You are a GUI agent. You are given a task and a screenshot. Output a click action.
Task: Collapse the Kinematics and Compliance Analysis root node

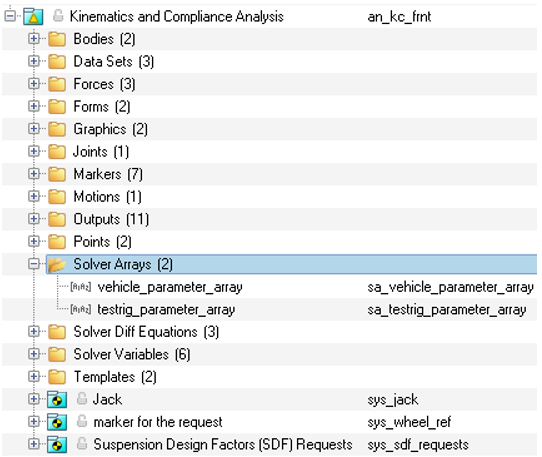tap(10, 16)
